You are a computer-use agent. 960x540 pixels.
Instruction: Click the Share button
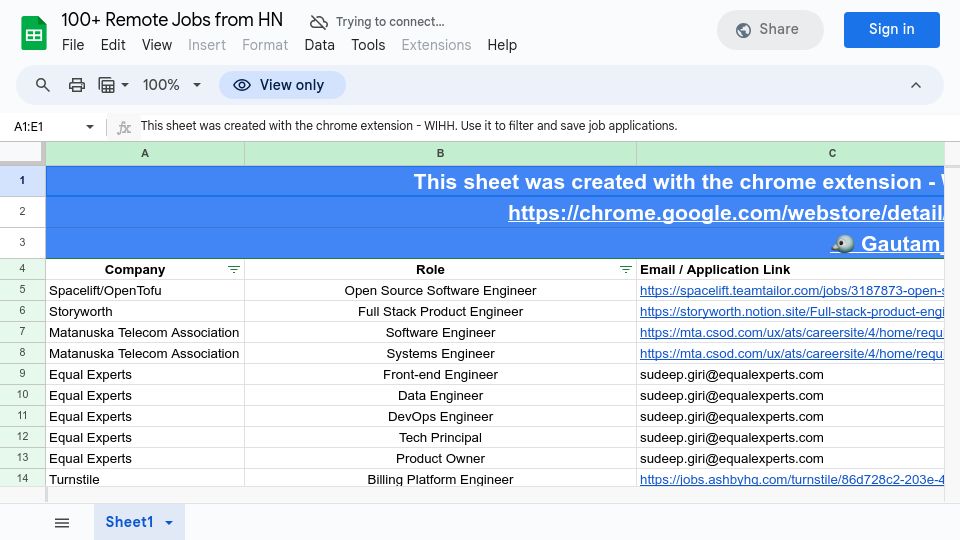coord(770,29)
